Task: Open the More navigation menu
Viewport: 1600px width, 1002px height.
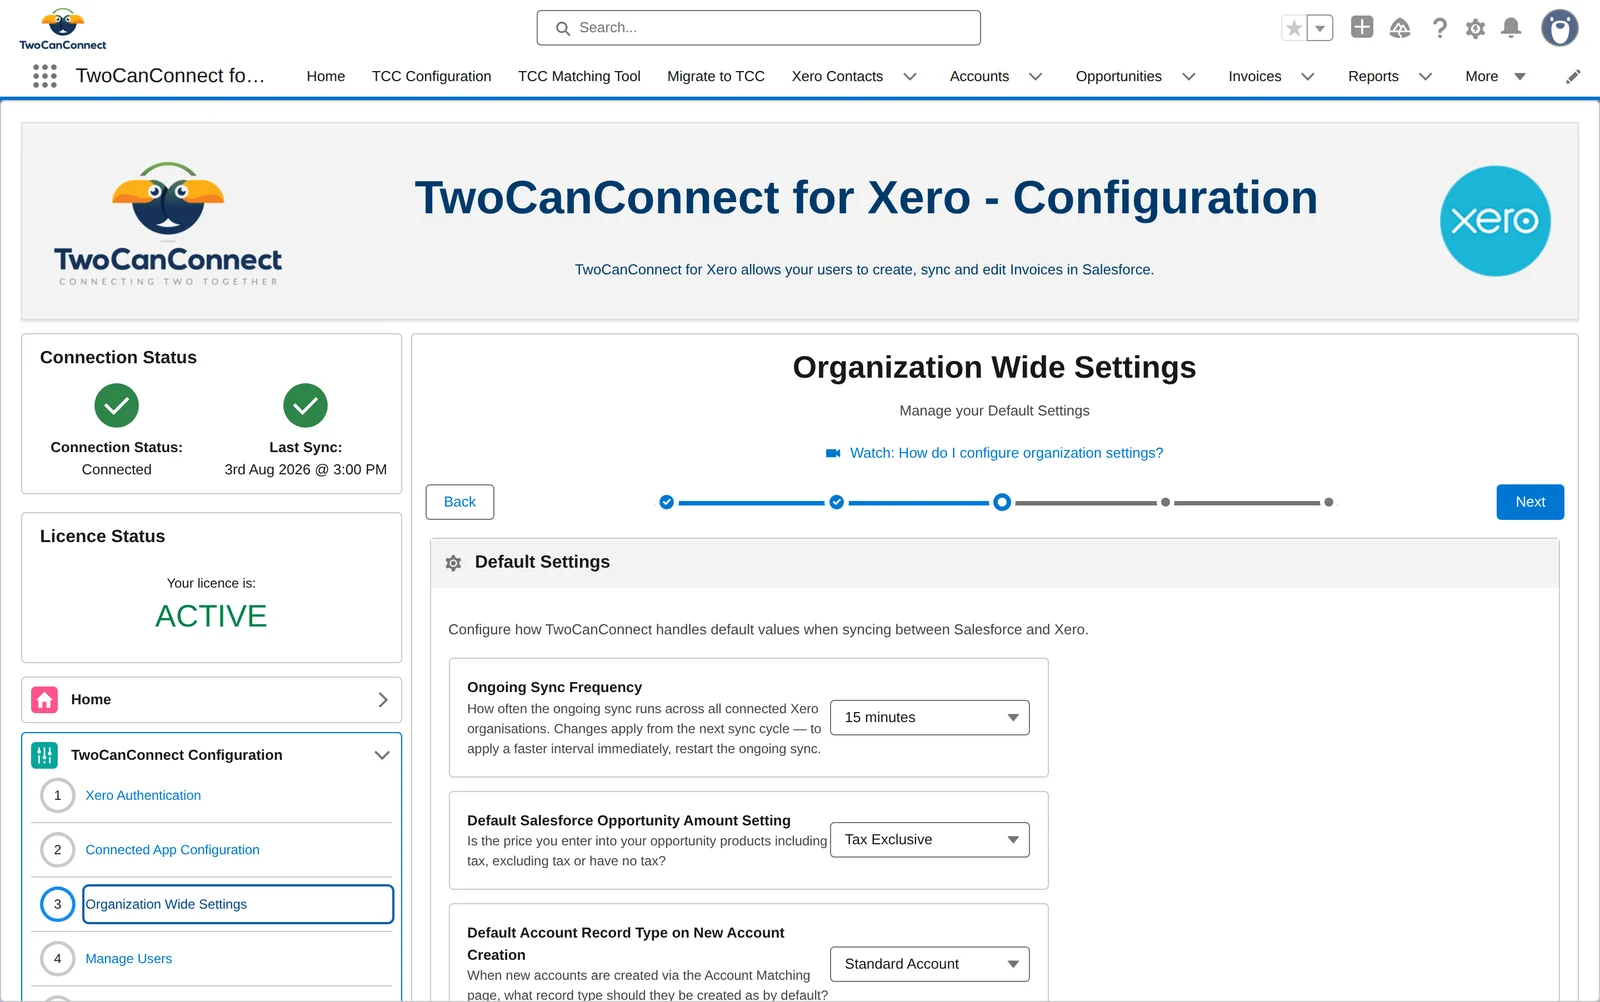Action: coord(1495,76)
